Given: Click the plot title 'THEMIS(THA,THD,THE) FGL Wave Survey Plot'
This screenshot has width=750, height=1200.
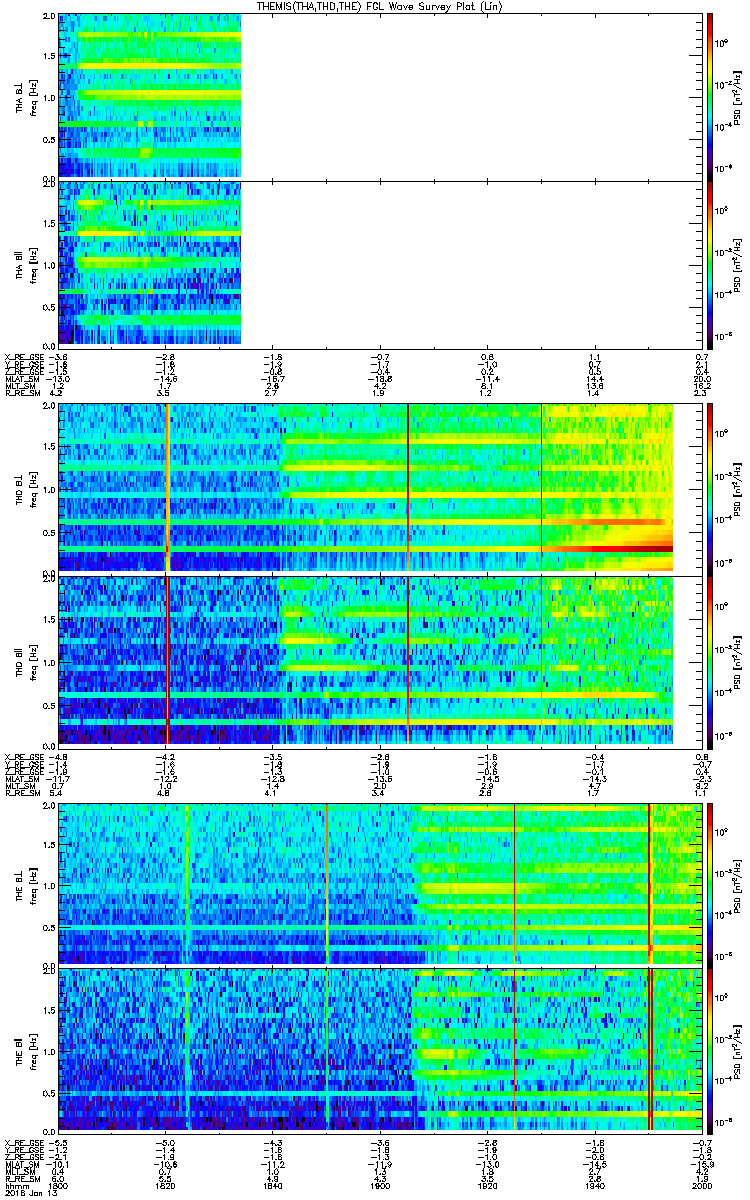Looking at the screenshot, I should (380, 6).
